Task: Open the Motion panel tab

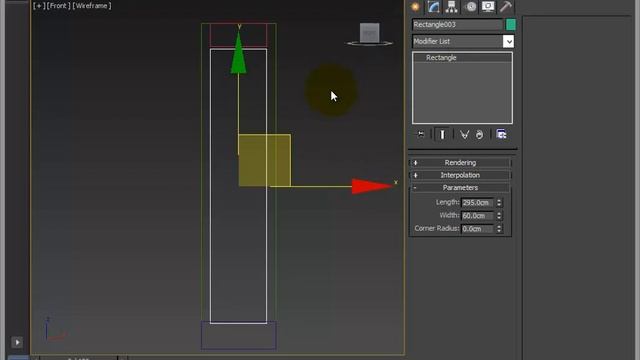Action: pos(471,7)
